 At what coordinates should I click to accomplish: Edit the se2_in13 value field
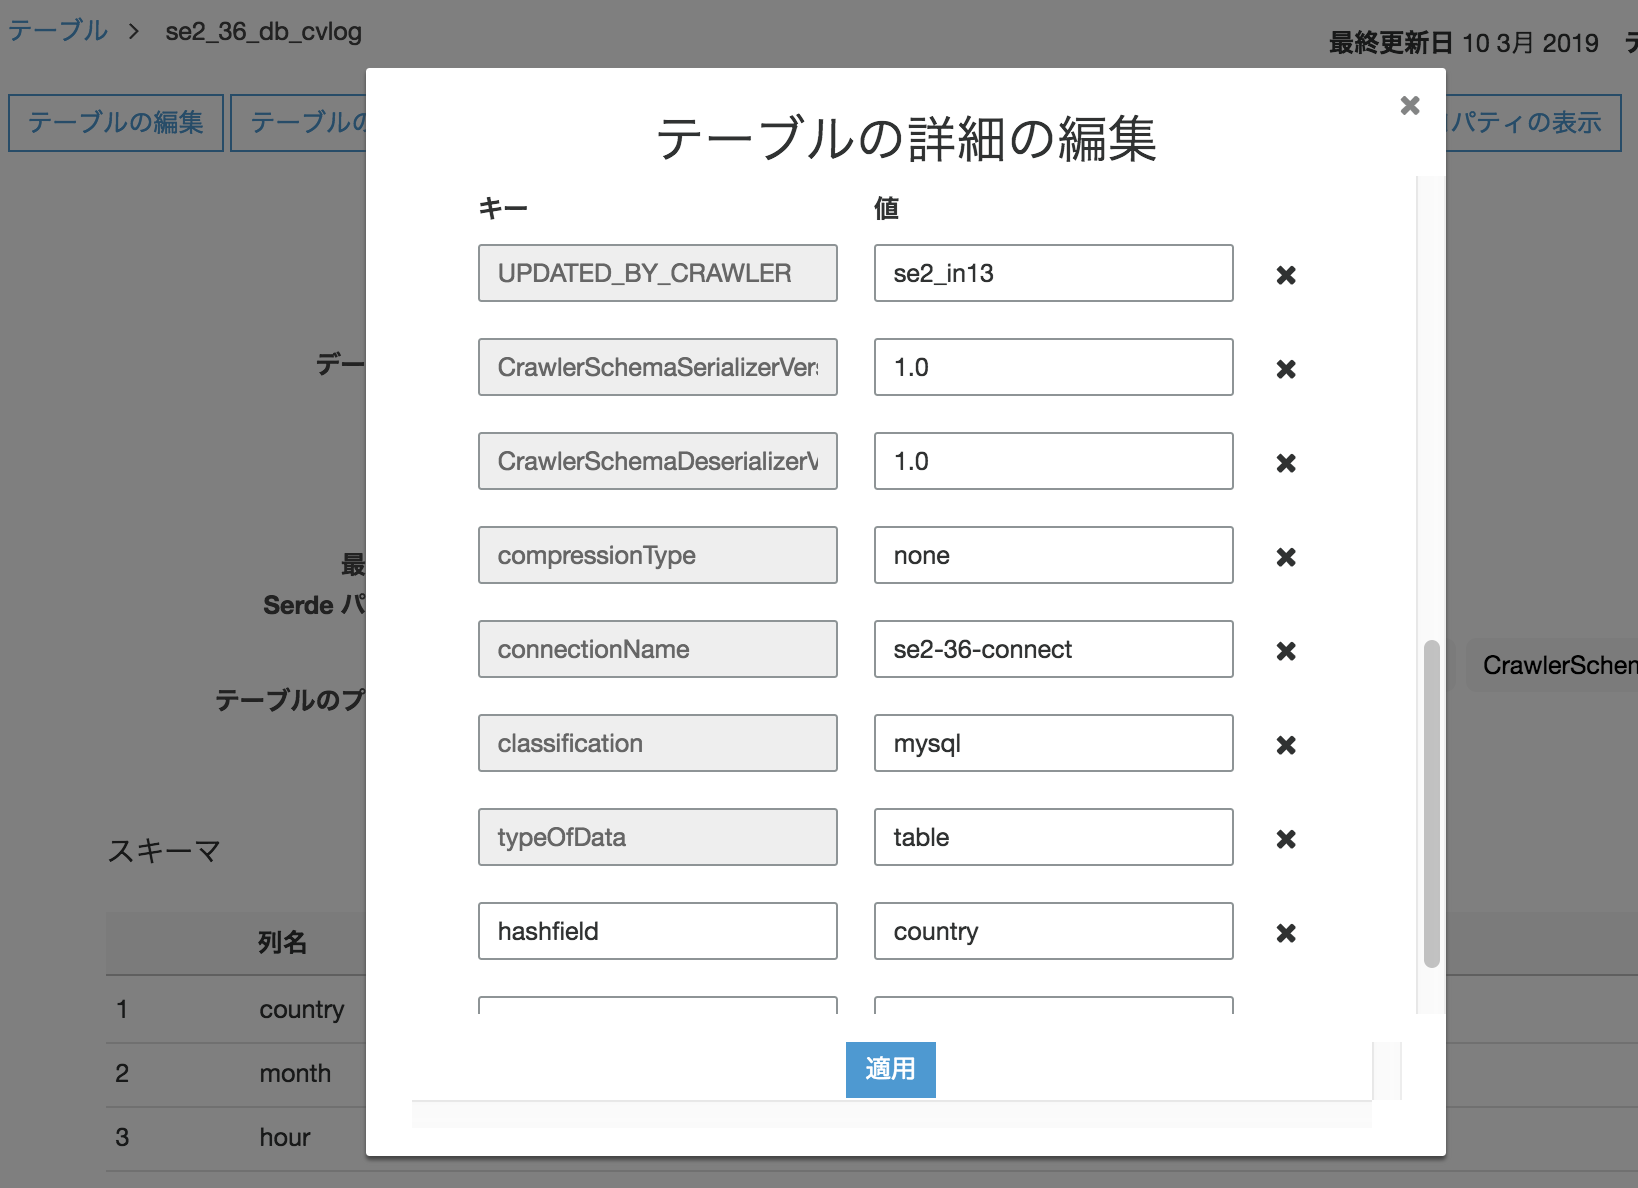[1052, 273]
